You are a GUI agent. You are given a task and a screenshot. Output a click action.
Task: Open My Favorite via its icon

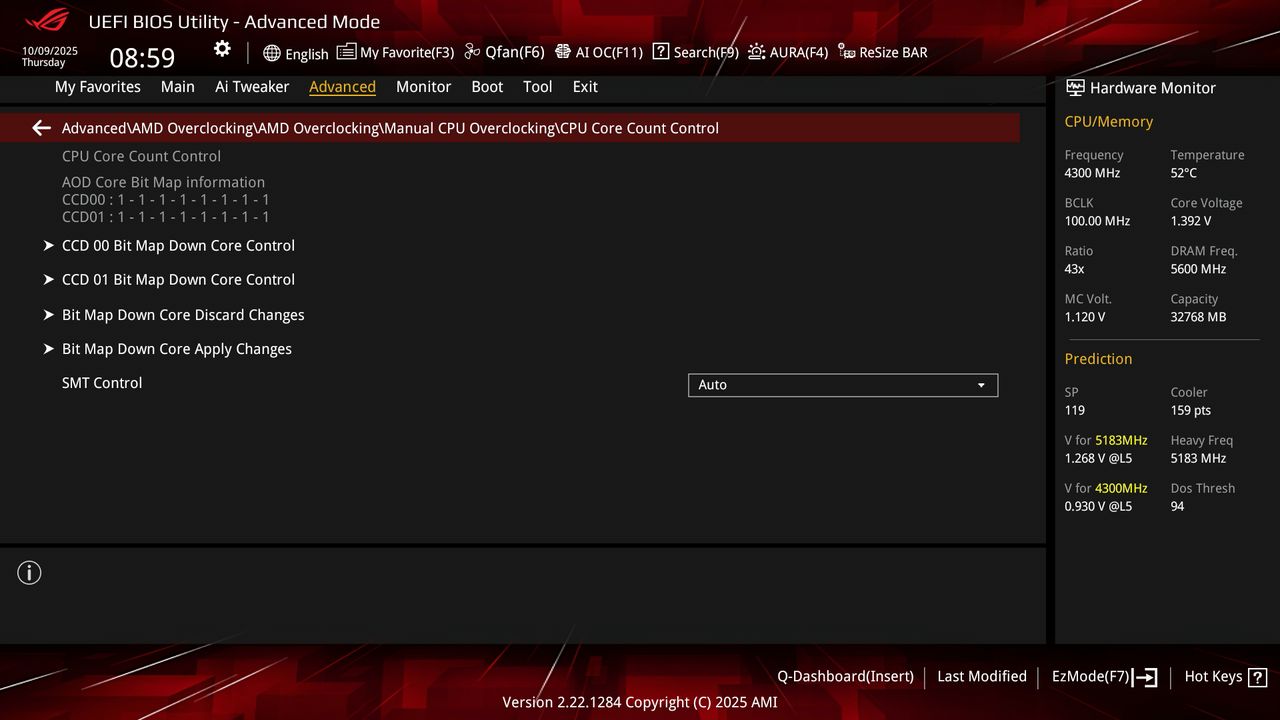[x=345, y=51]
